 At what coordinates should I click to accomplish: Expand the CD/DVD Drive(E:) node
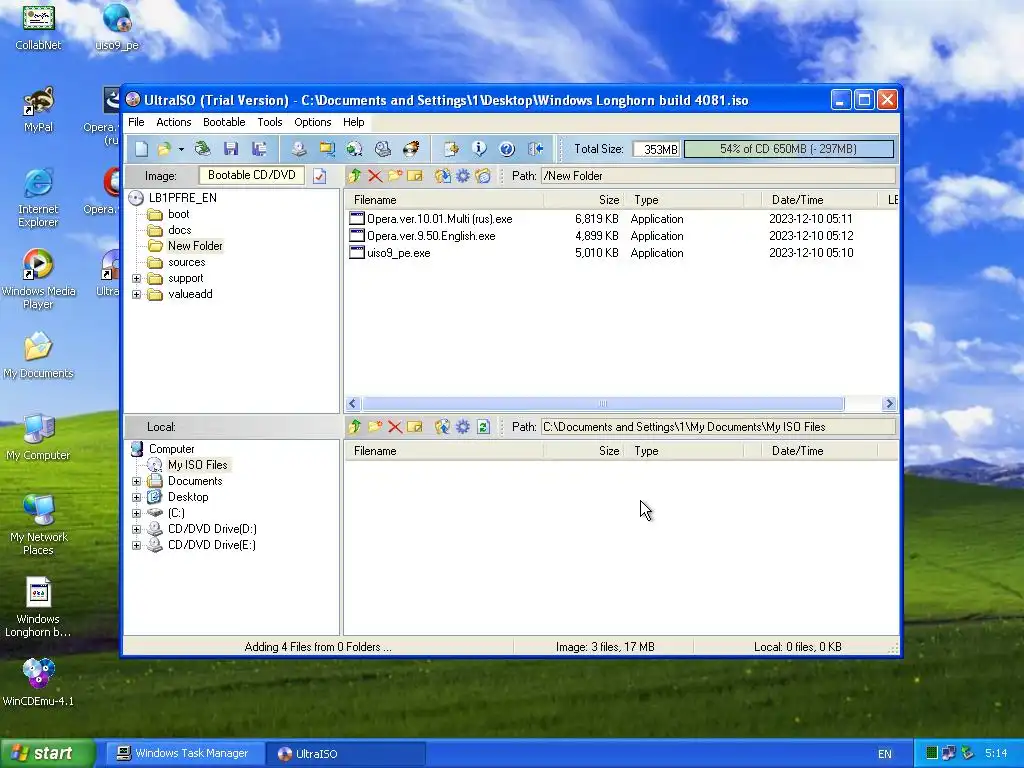coord(136,545)
